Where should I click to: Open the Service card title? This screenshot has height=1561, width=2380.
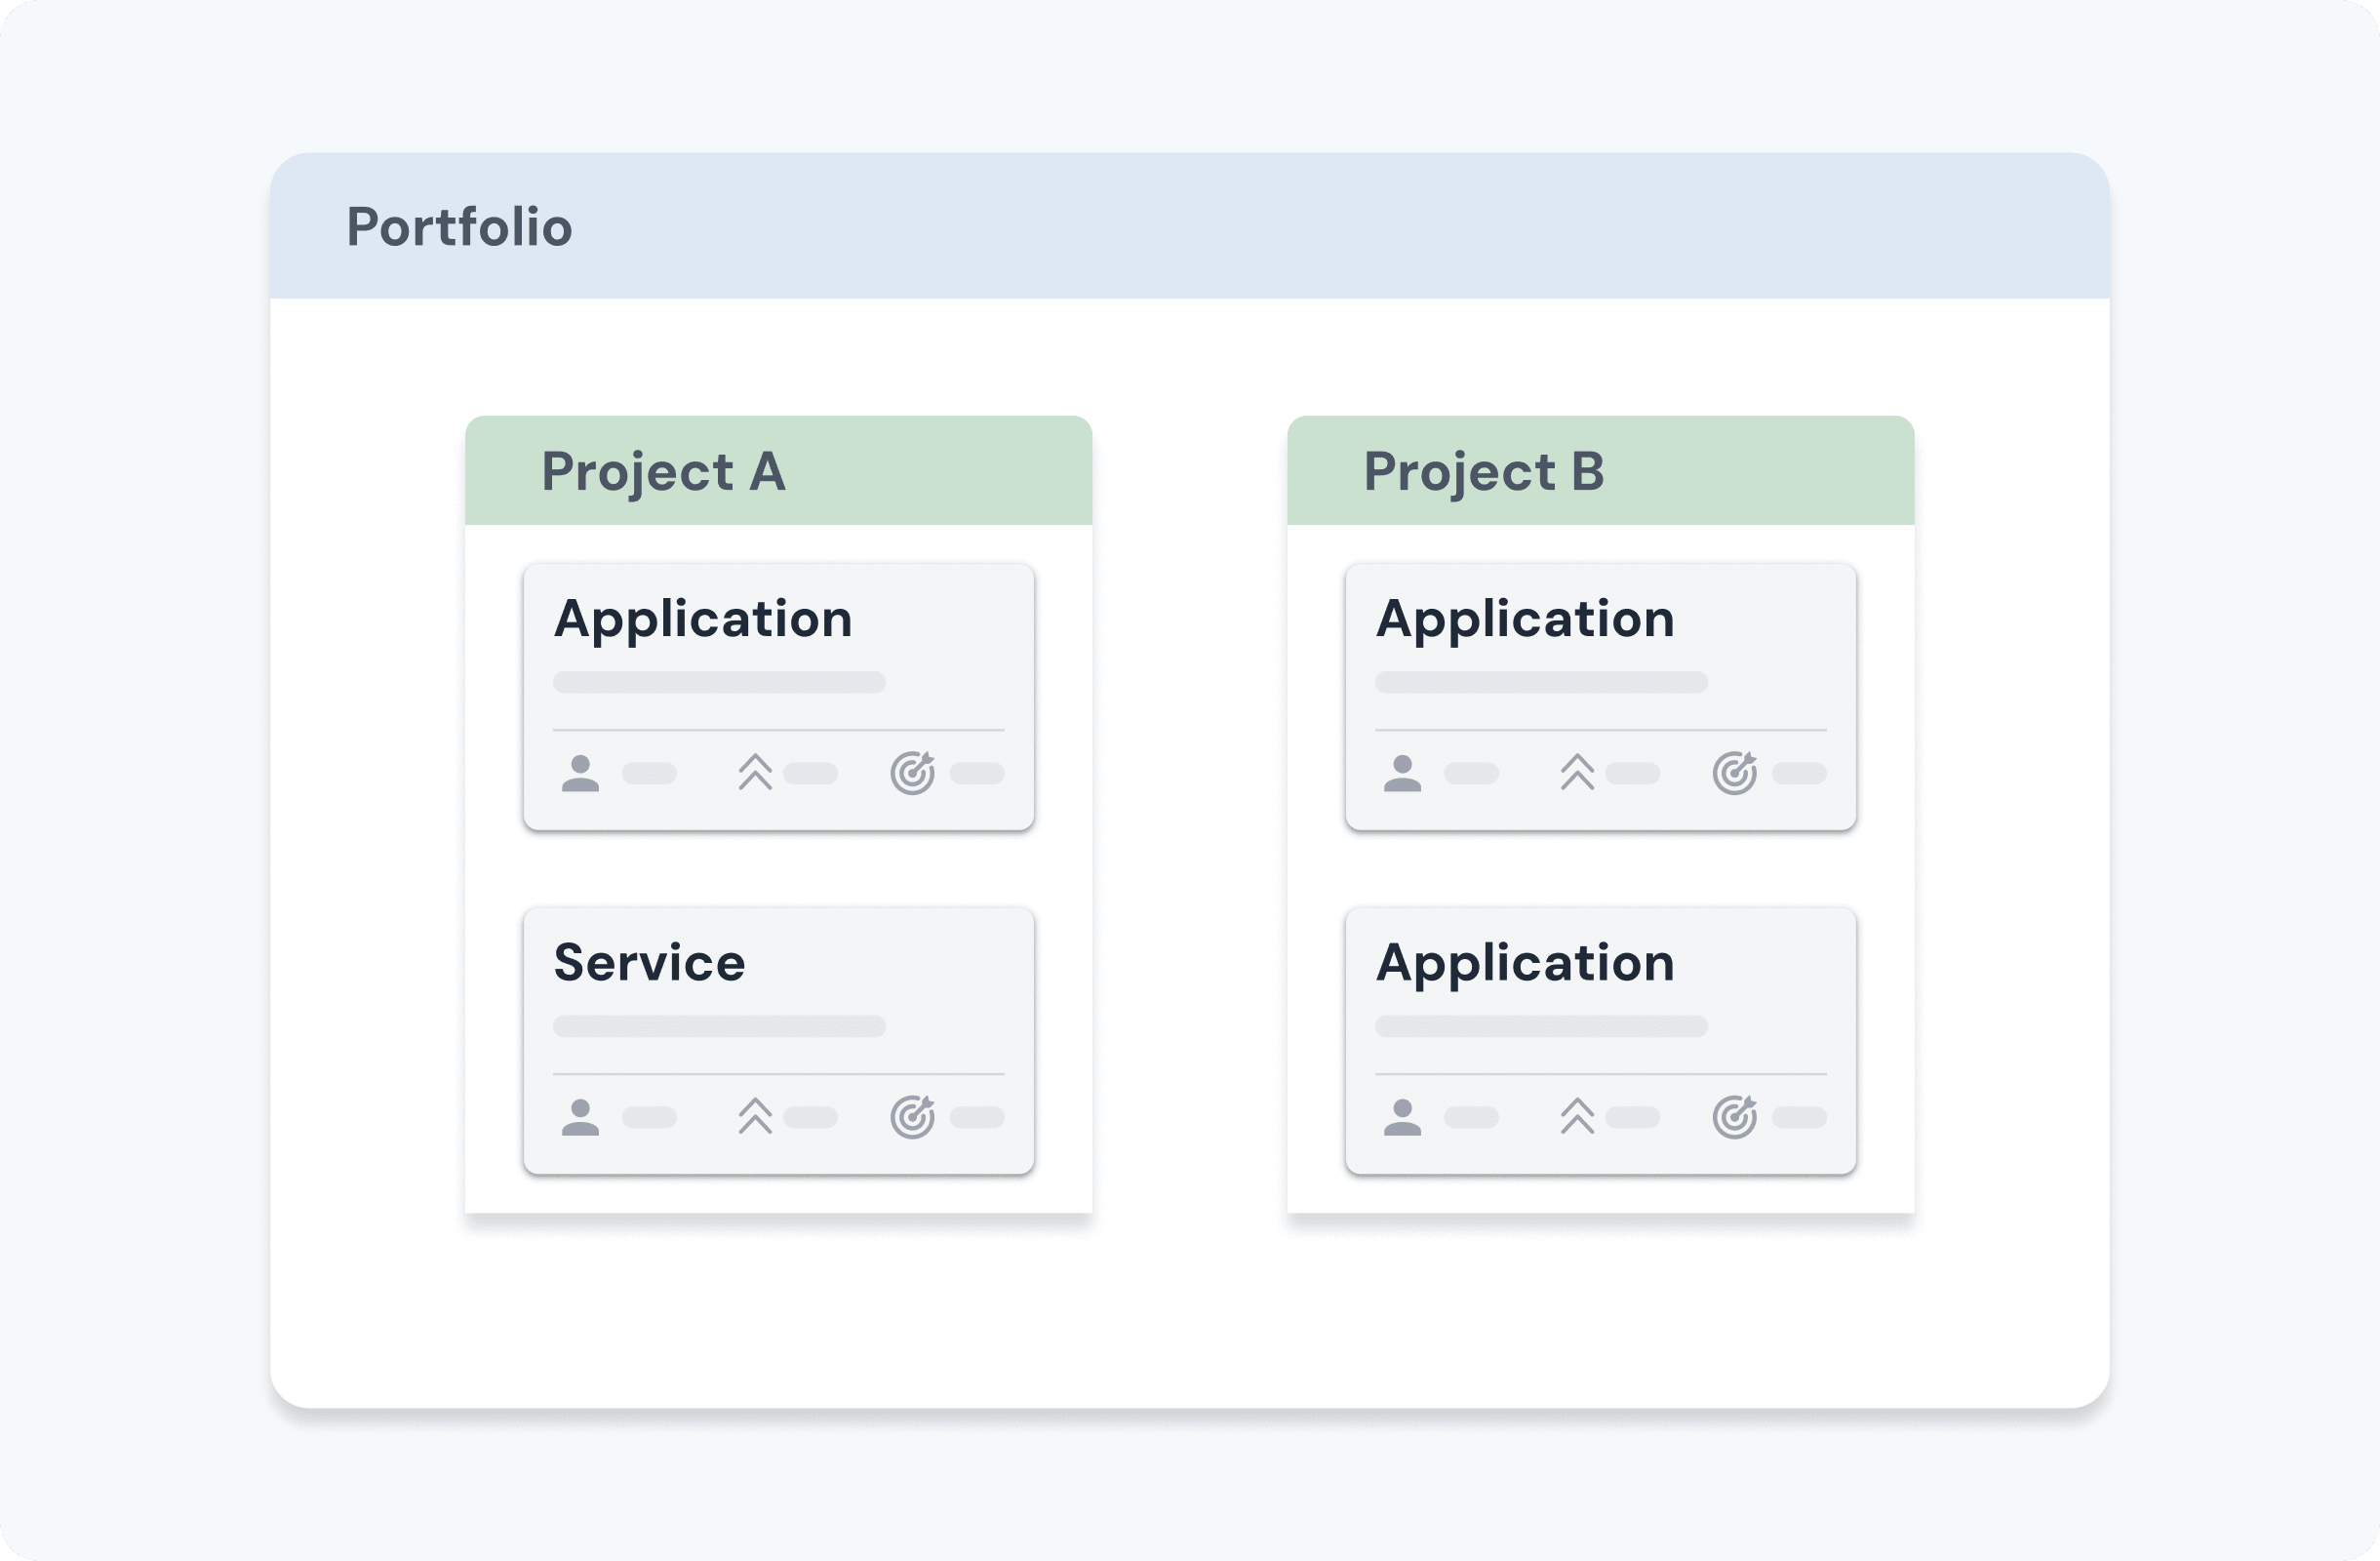649,963
